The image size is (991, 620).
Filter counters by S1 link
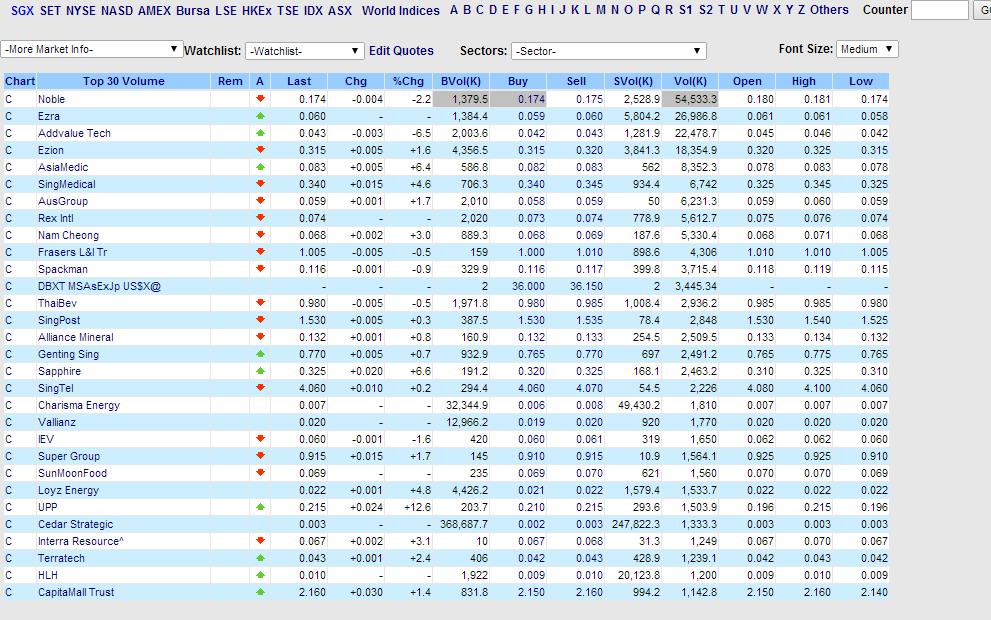686,10
